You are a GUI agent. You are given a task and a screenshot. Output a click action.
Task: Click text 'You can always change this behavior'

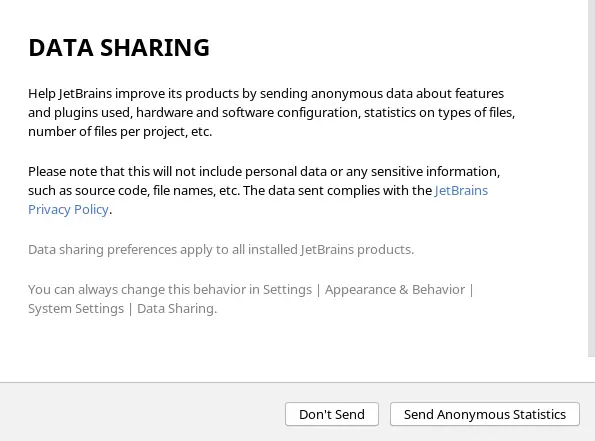pos(137,290)
